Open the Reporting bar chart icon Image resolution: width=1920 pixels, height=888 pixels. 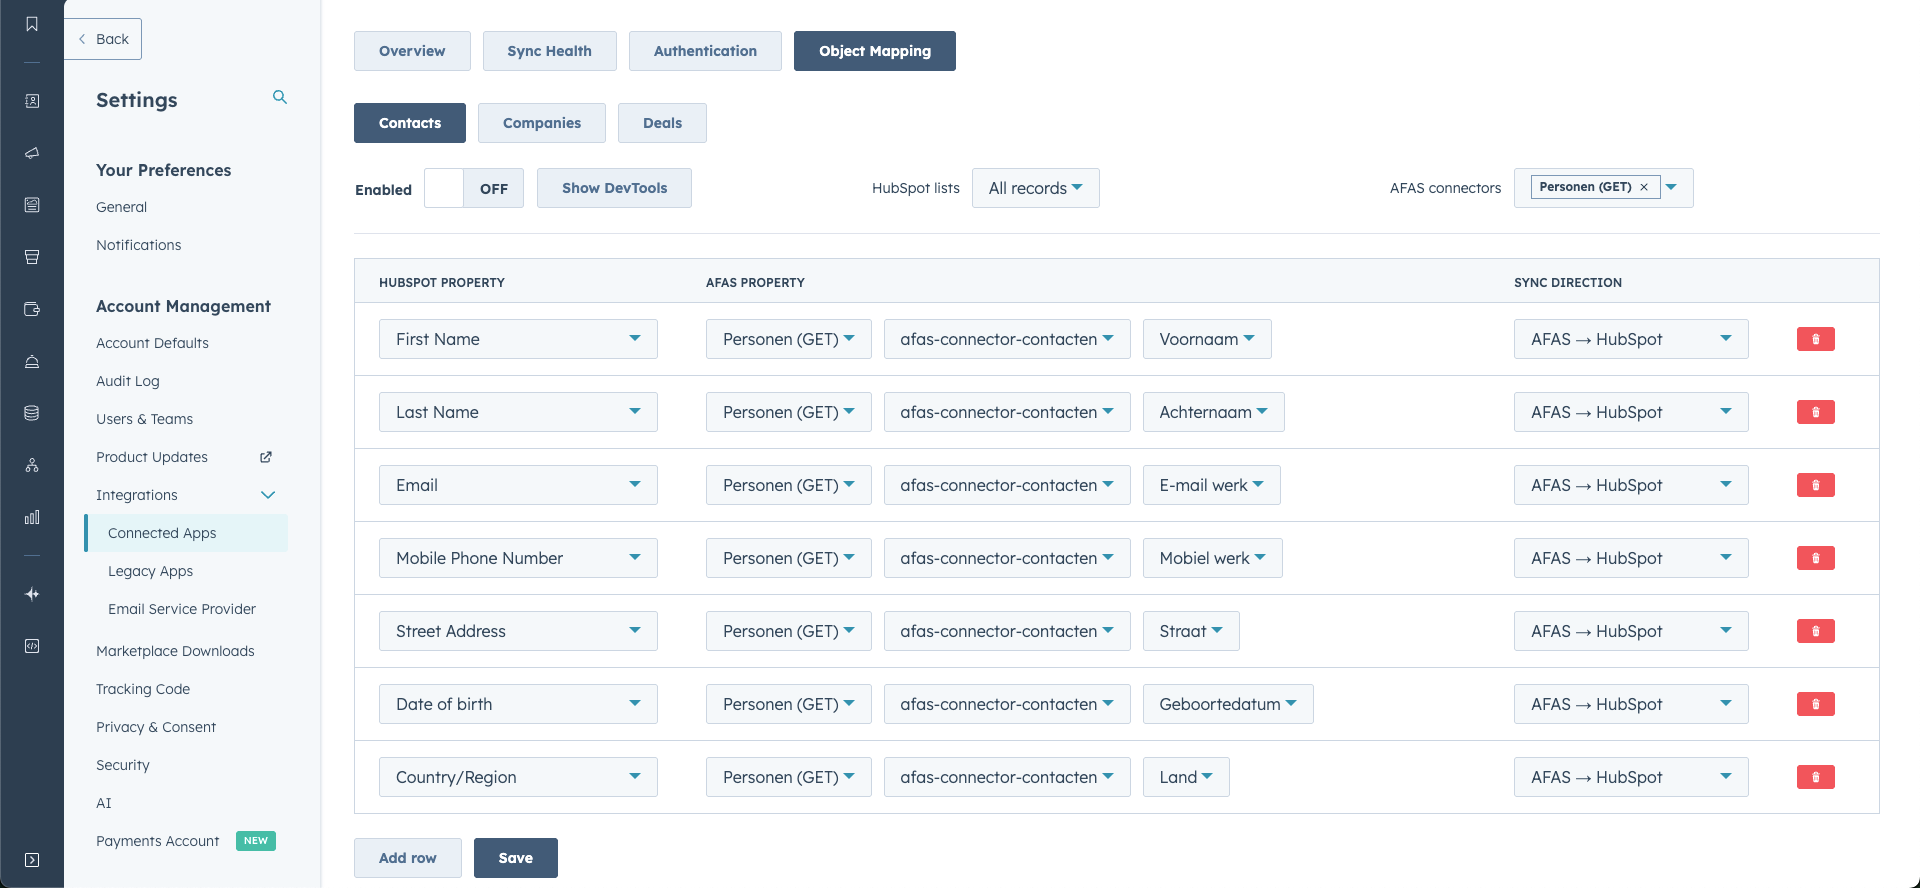click(32, 517)
